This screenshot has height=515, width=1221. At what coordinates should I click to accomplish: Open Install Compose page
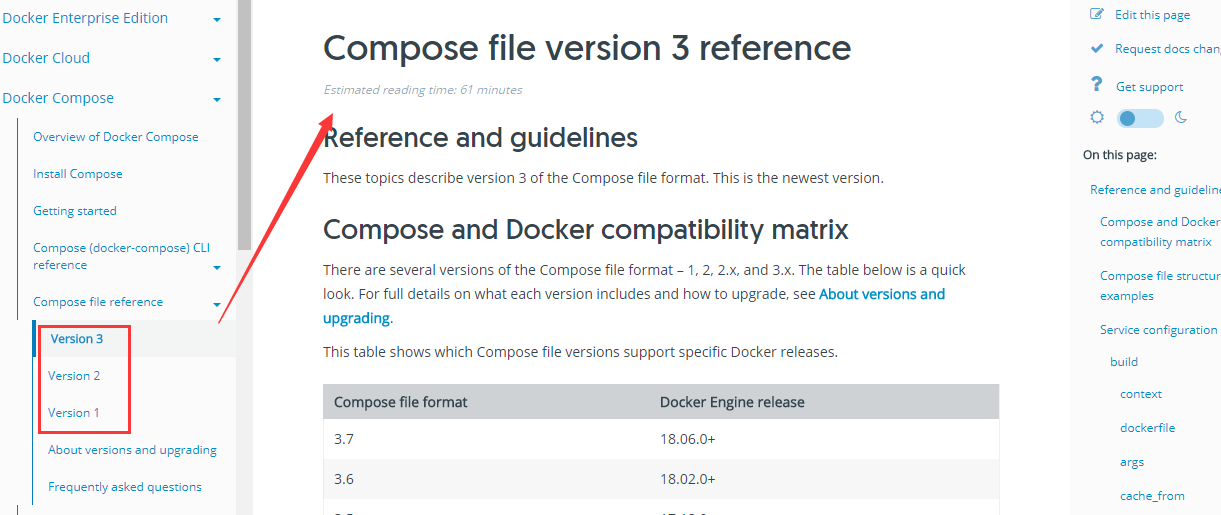click(78, 174)
